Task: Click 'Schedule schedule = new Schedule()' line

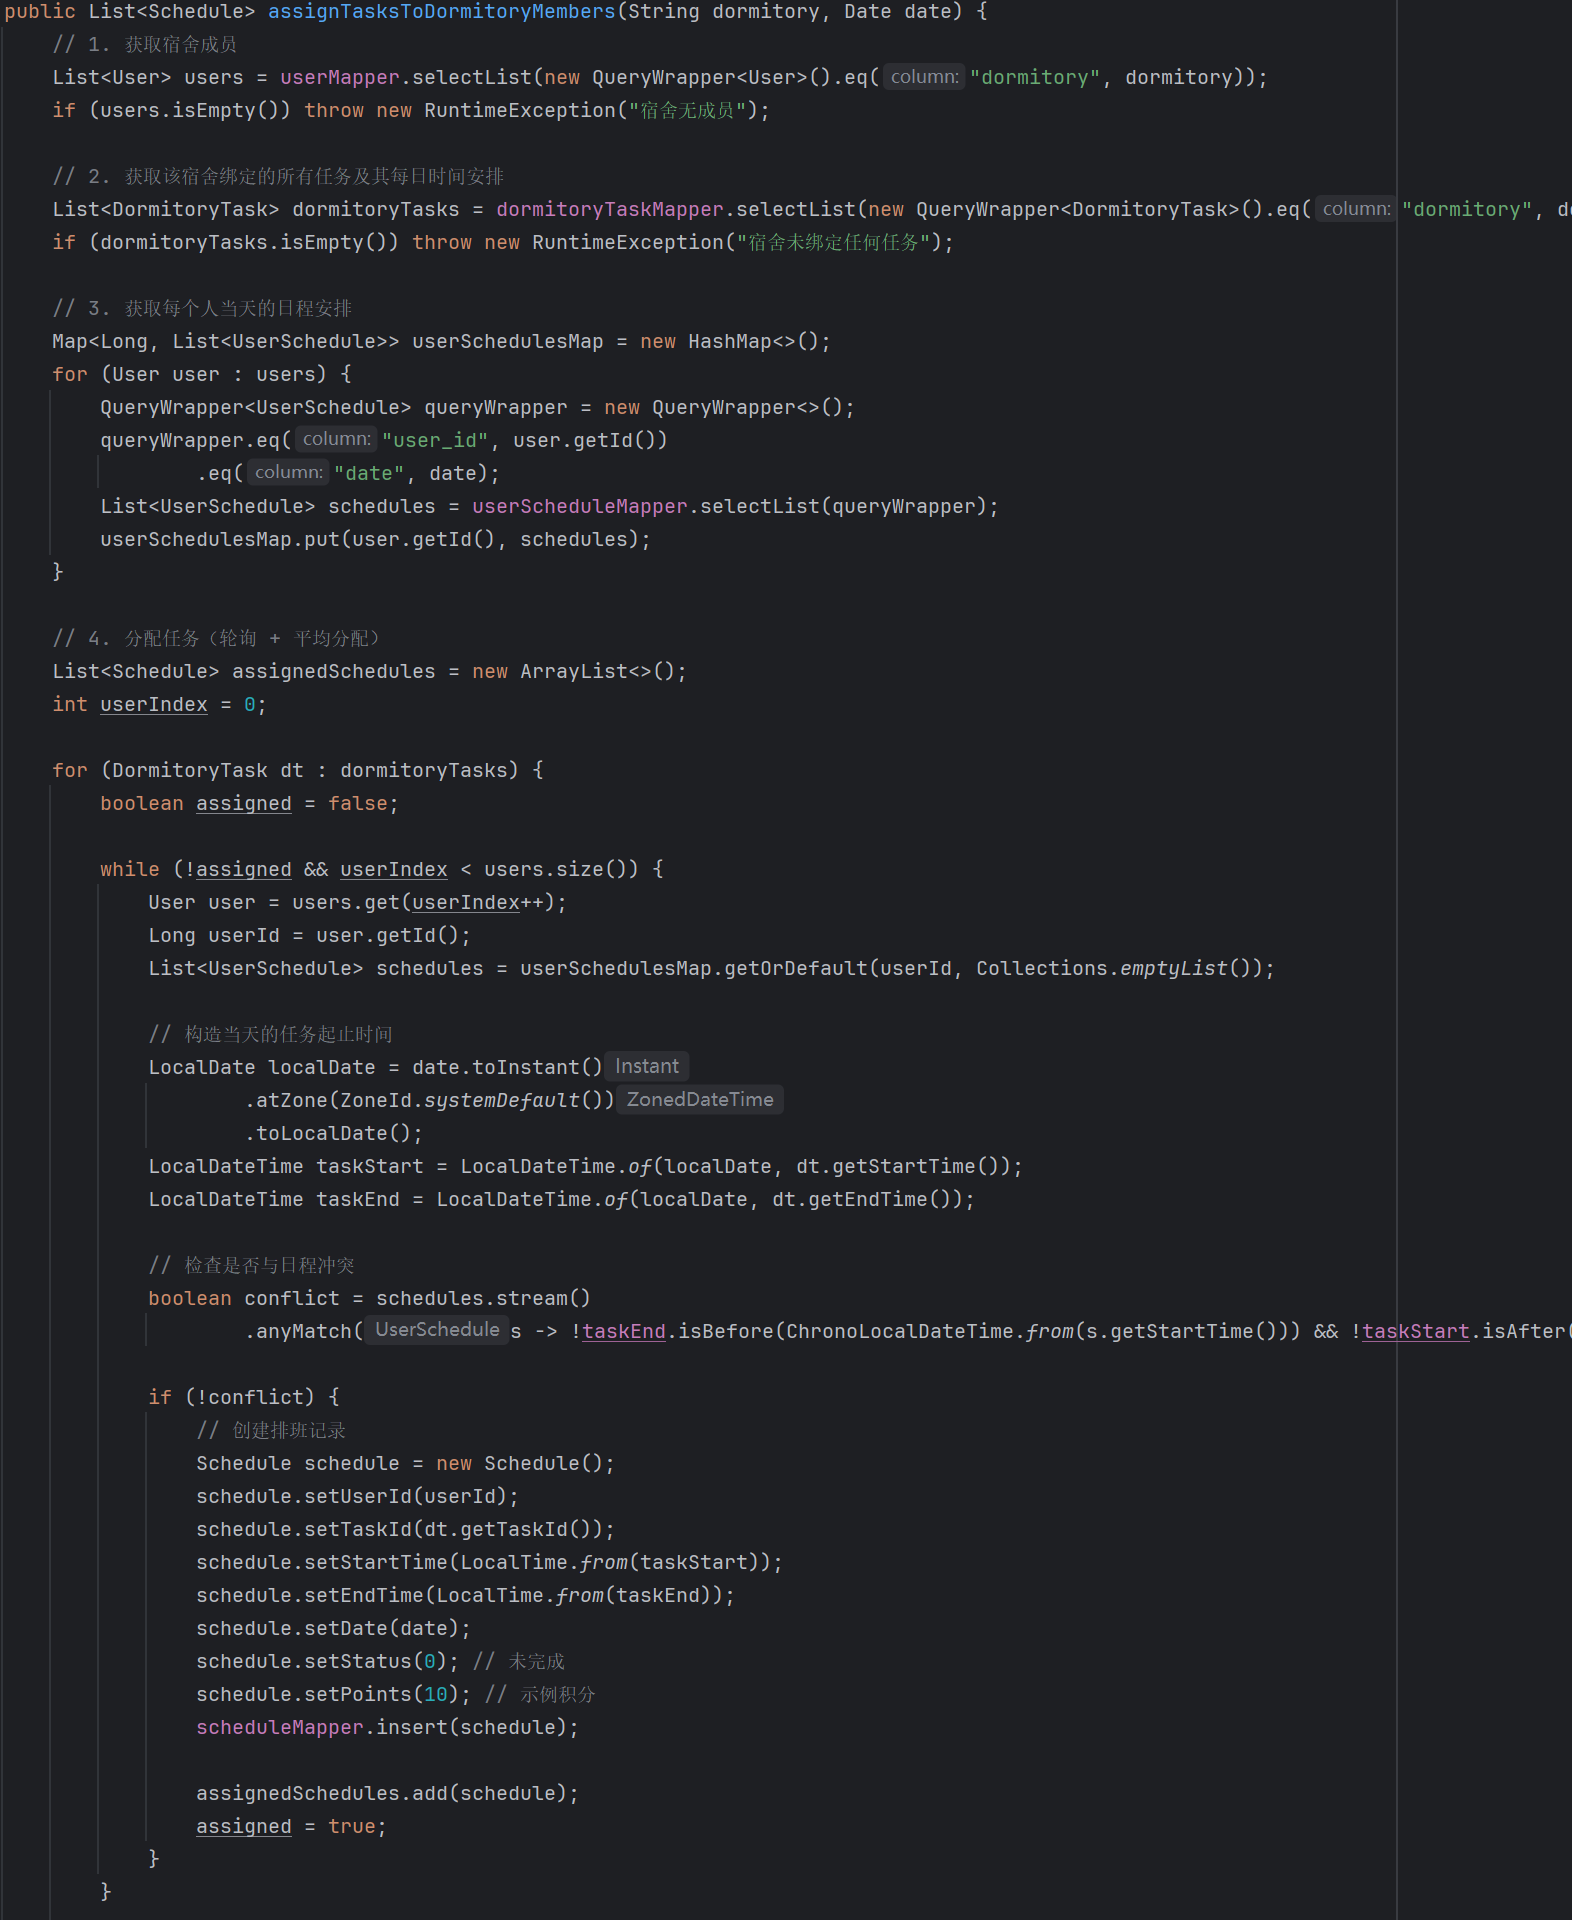Action: click(405, 1464)
